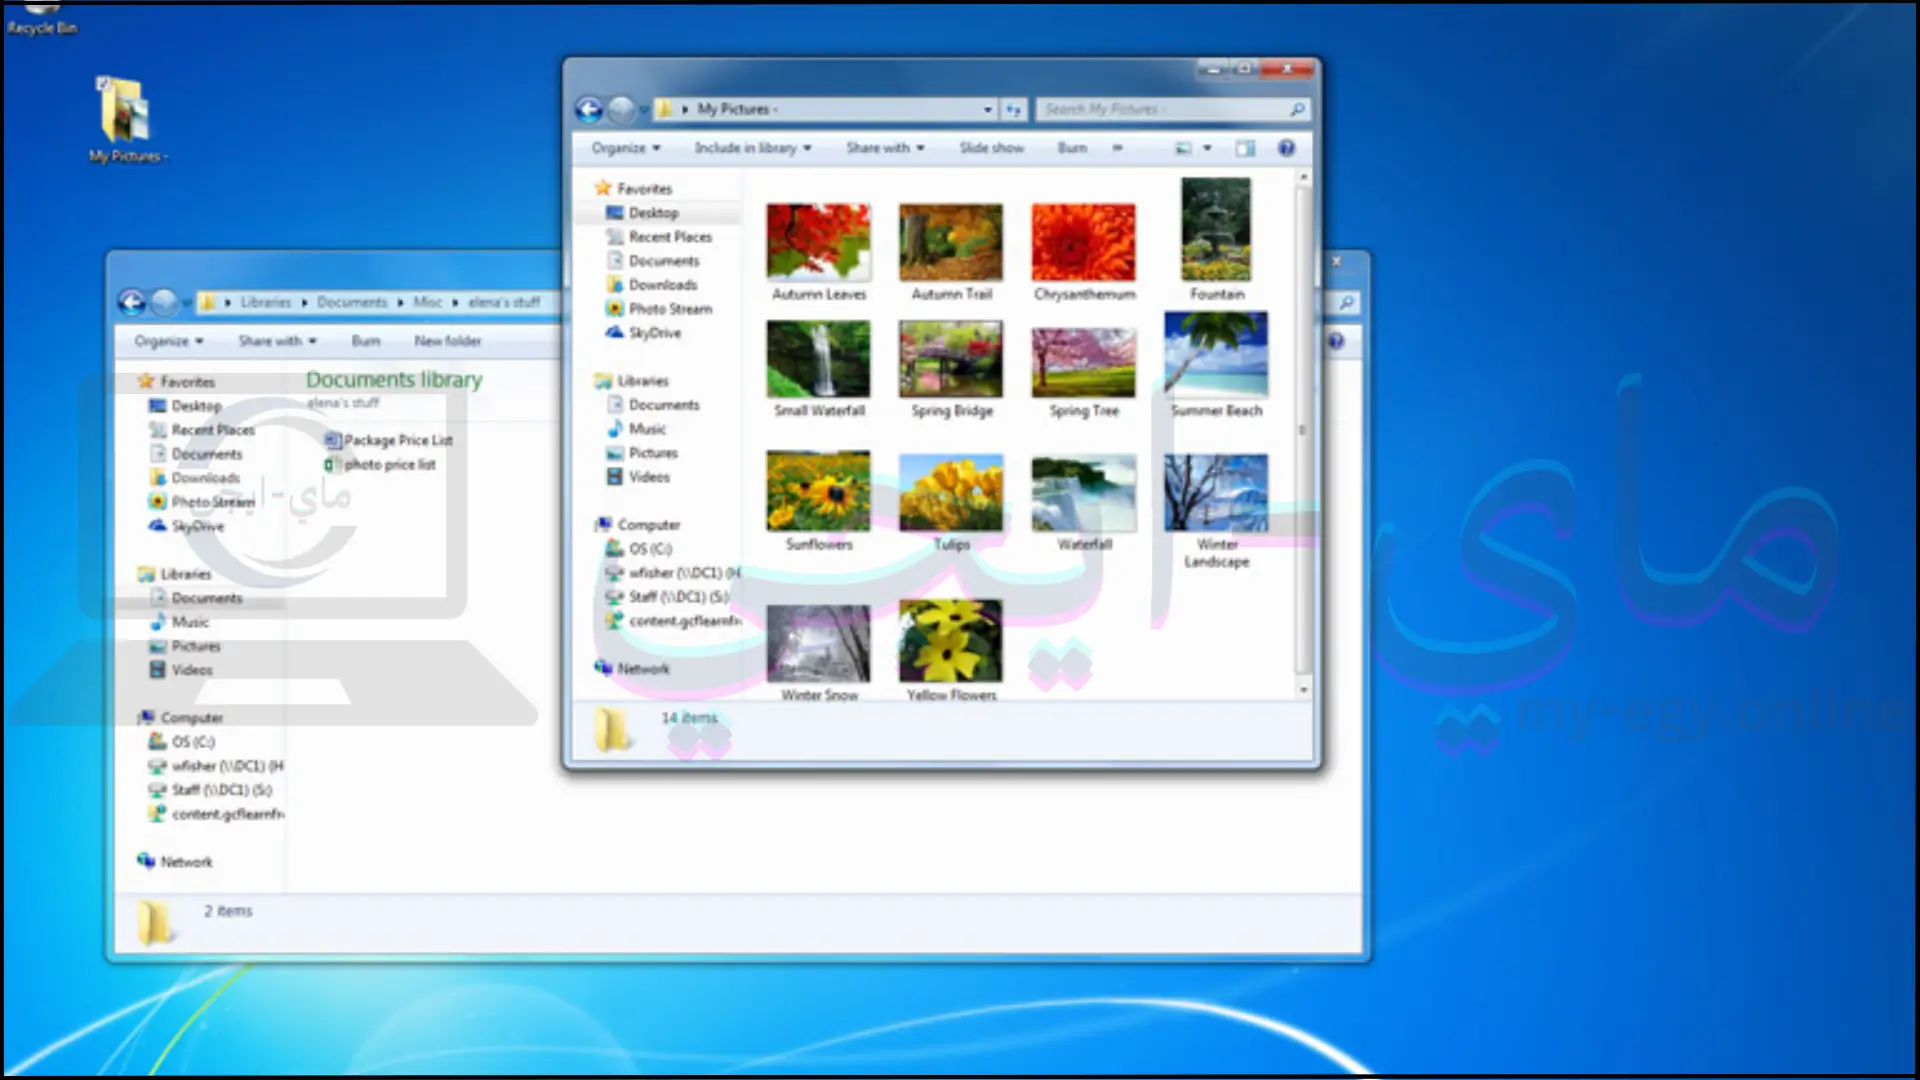Open content.gcflearnfree drive in Documents window pane
This screenshot has width=1920, height=1080.
pyautogui.click(x=216, y=814)
